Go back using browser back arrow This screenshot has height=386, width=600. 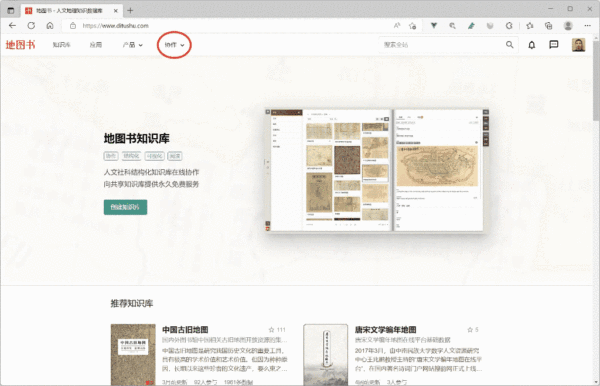pyautogui.click(x=12, y=26)
